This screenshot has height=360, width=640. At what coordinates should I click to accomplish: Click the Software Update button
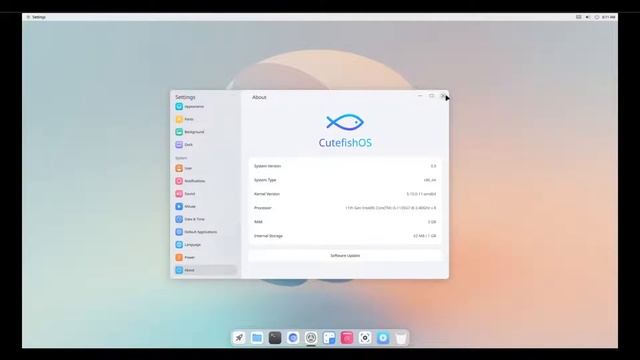point(345,256)
